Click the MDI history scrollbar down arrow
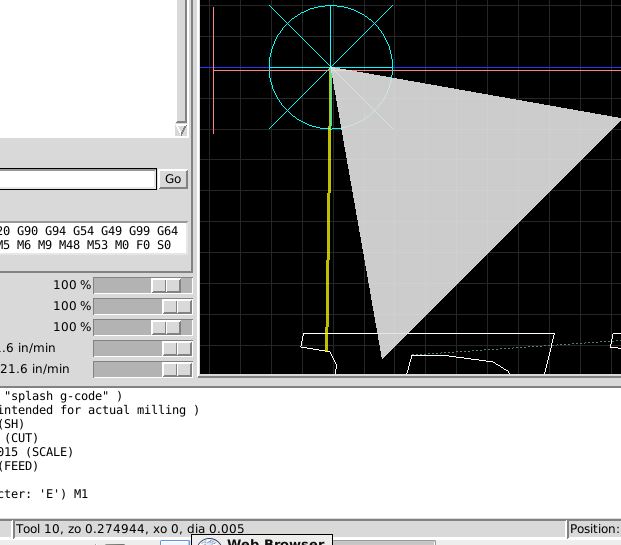621x545 pixels. click(x=181, y=130)
